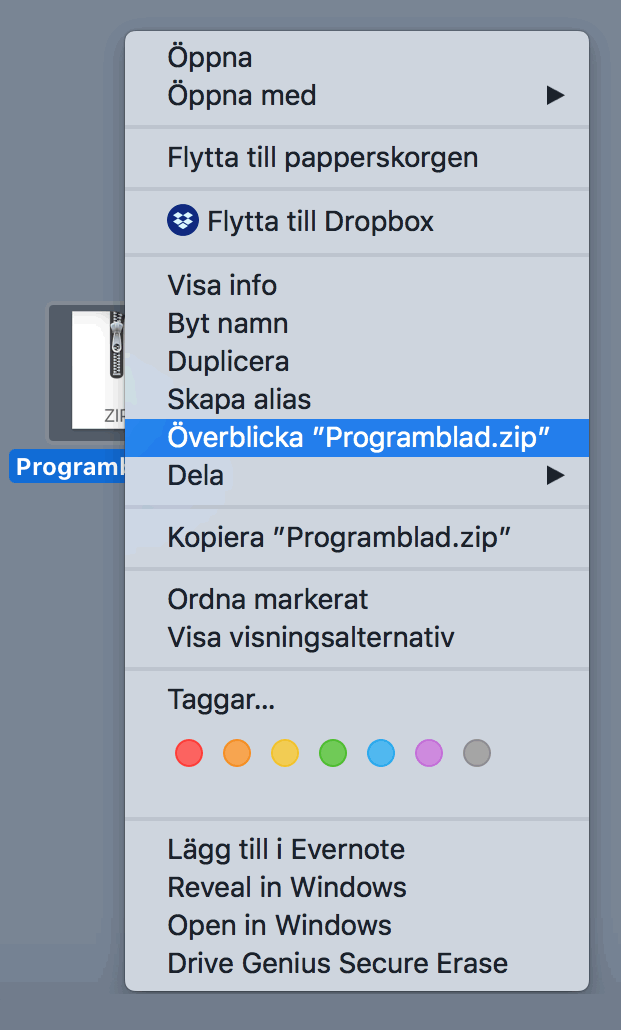Apply the green tag color
The height and width of the screenshot is (1030, 621).
tap(333, 753)
